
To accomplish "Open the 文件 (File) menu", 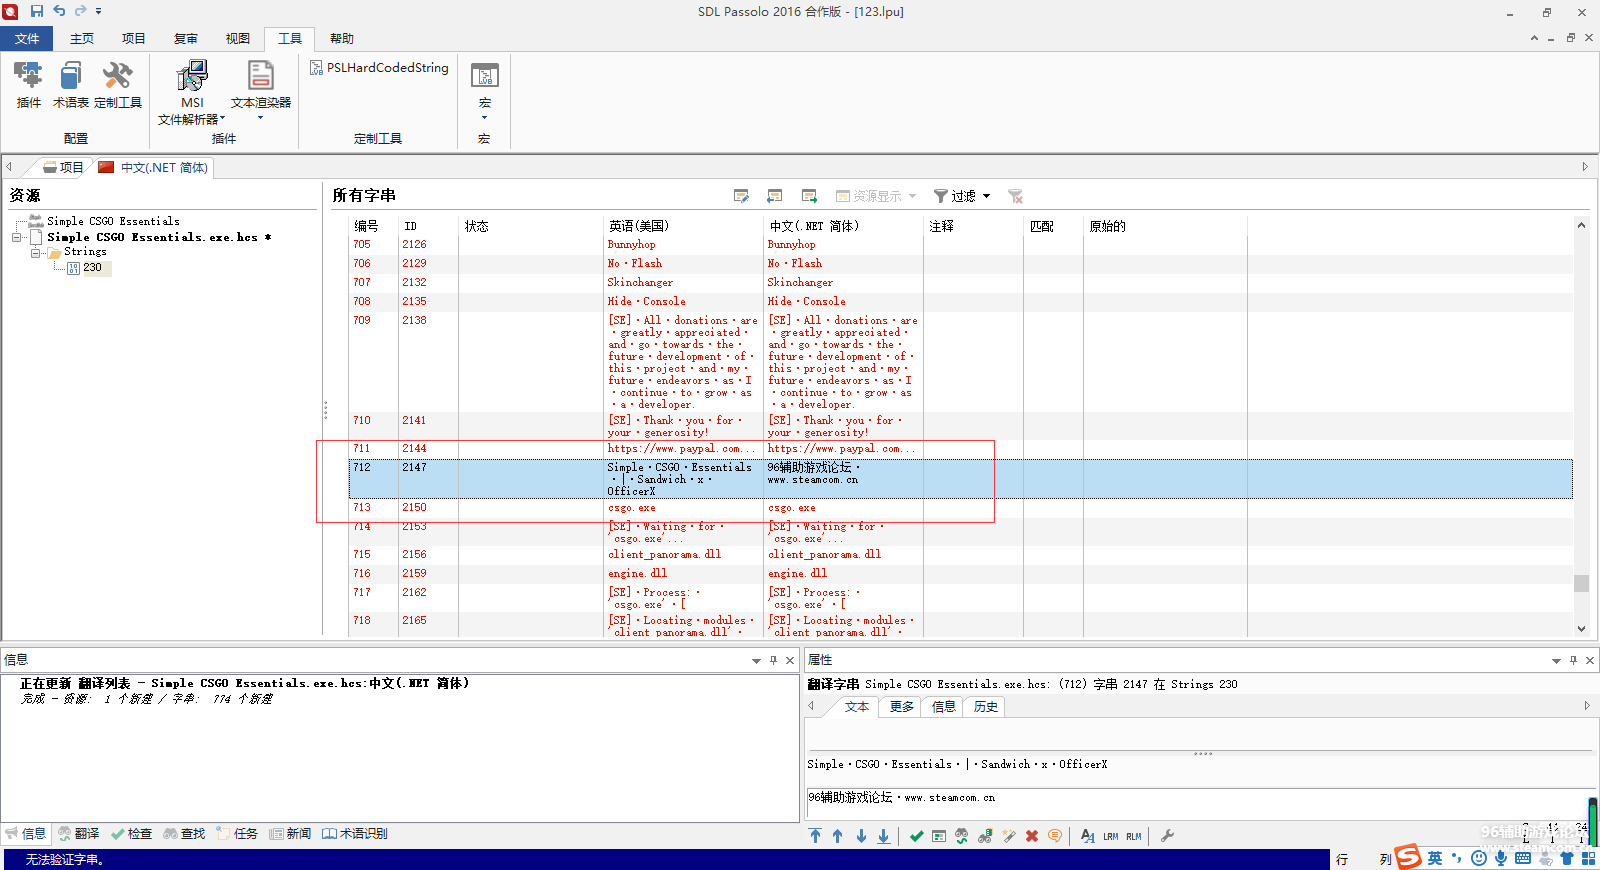I will (27, 39).
